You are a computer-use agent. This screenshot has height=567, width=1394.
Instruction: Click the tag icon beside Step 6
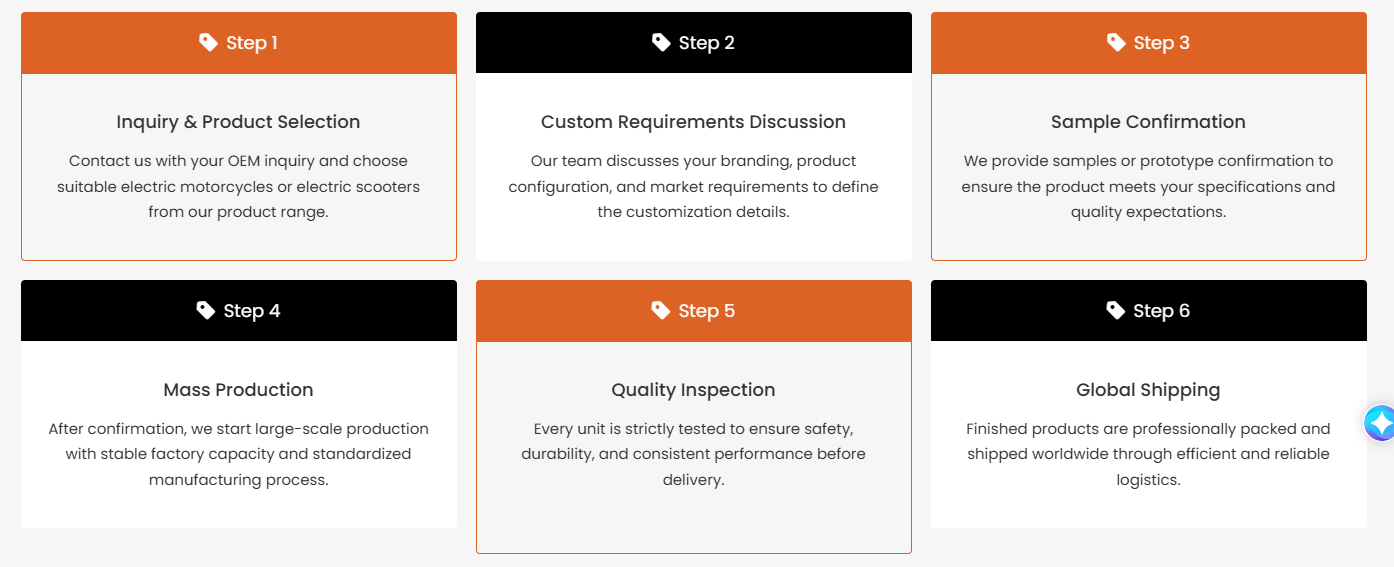[1116, 310]
